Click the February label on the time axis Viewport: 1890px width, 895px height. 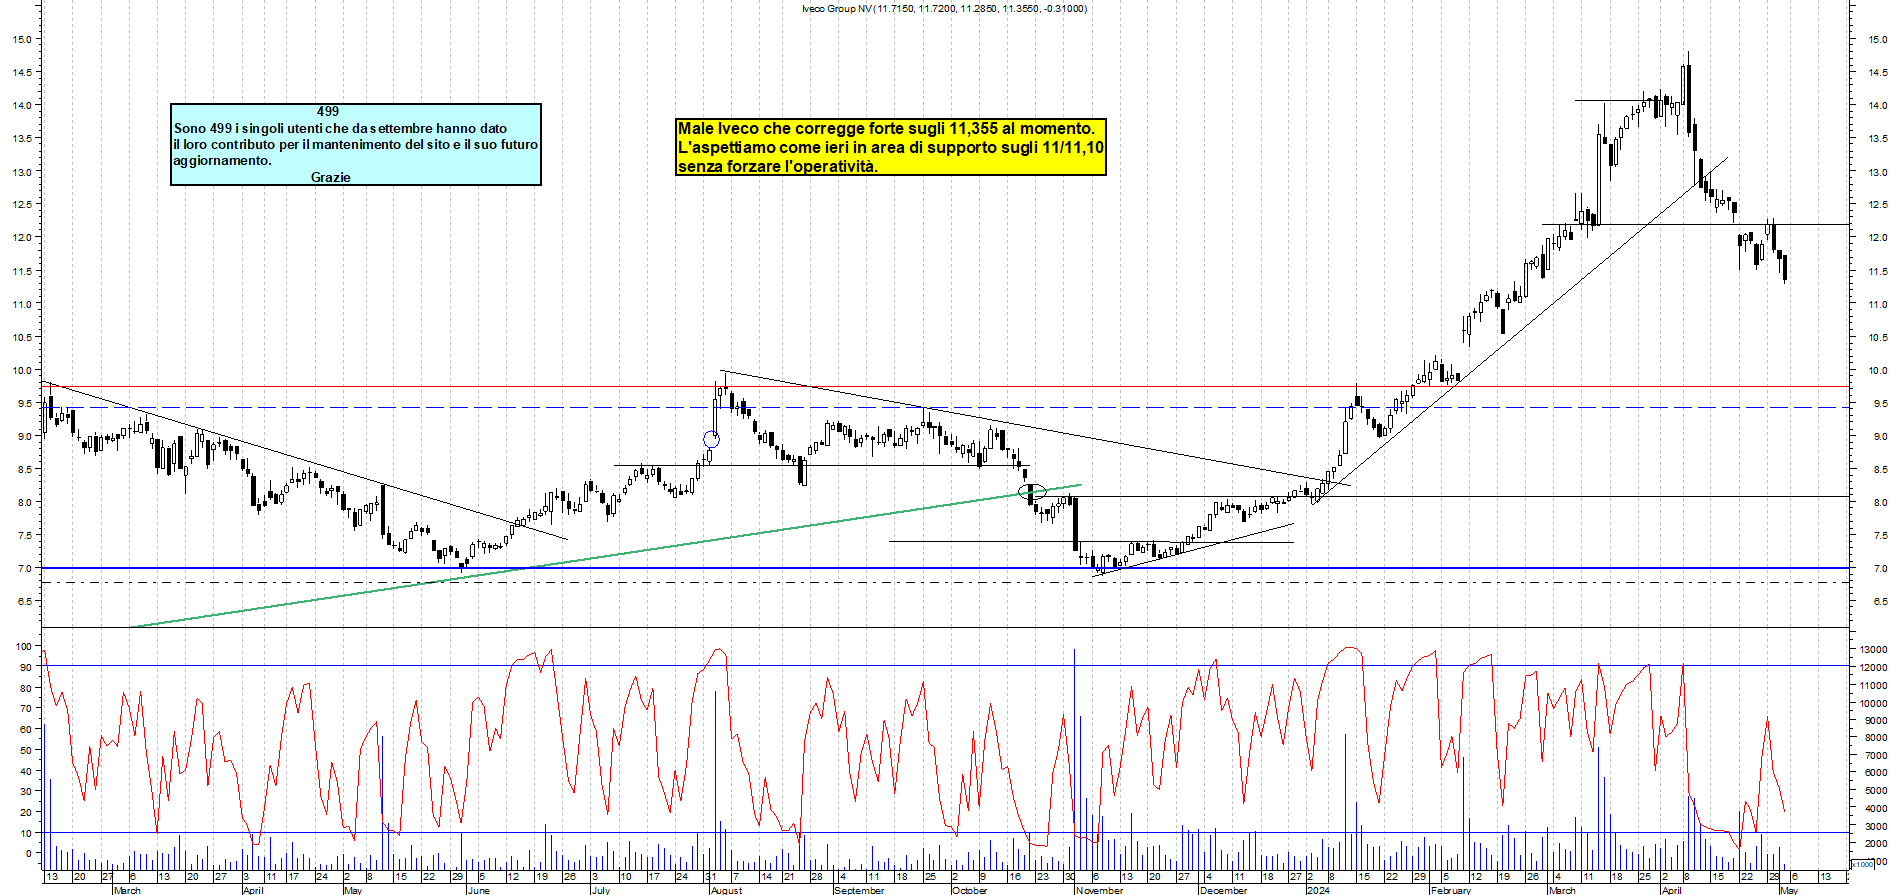coord(1451,890)
